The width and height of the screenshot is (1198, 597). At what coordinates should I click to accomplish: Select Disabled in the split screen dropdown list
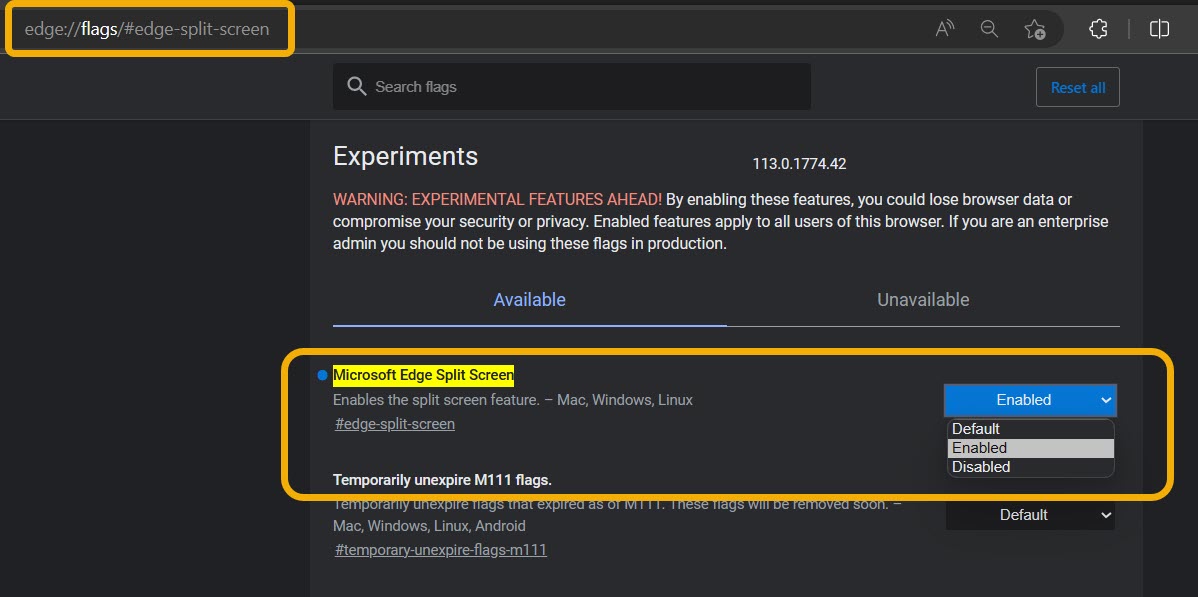click(980, 466)
